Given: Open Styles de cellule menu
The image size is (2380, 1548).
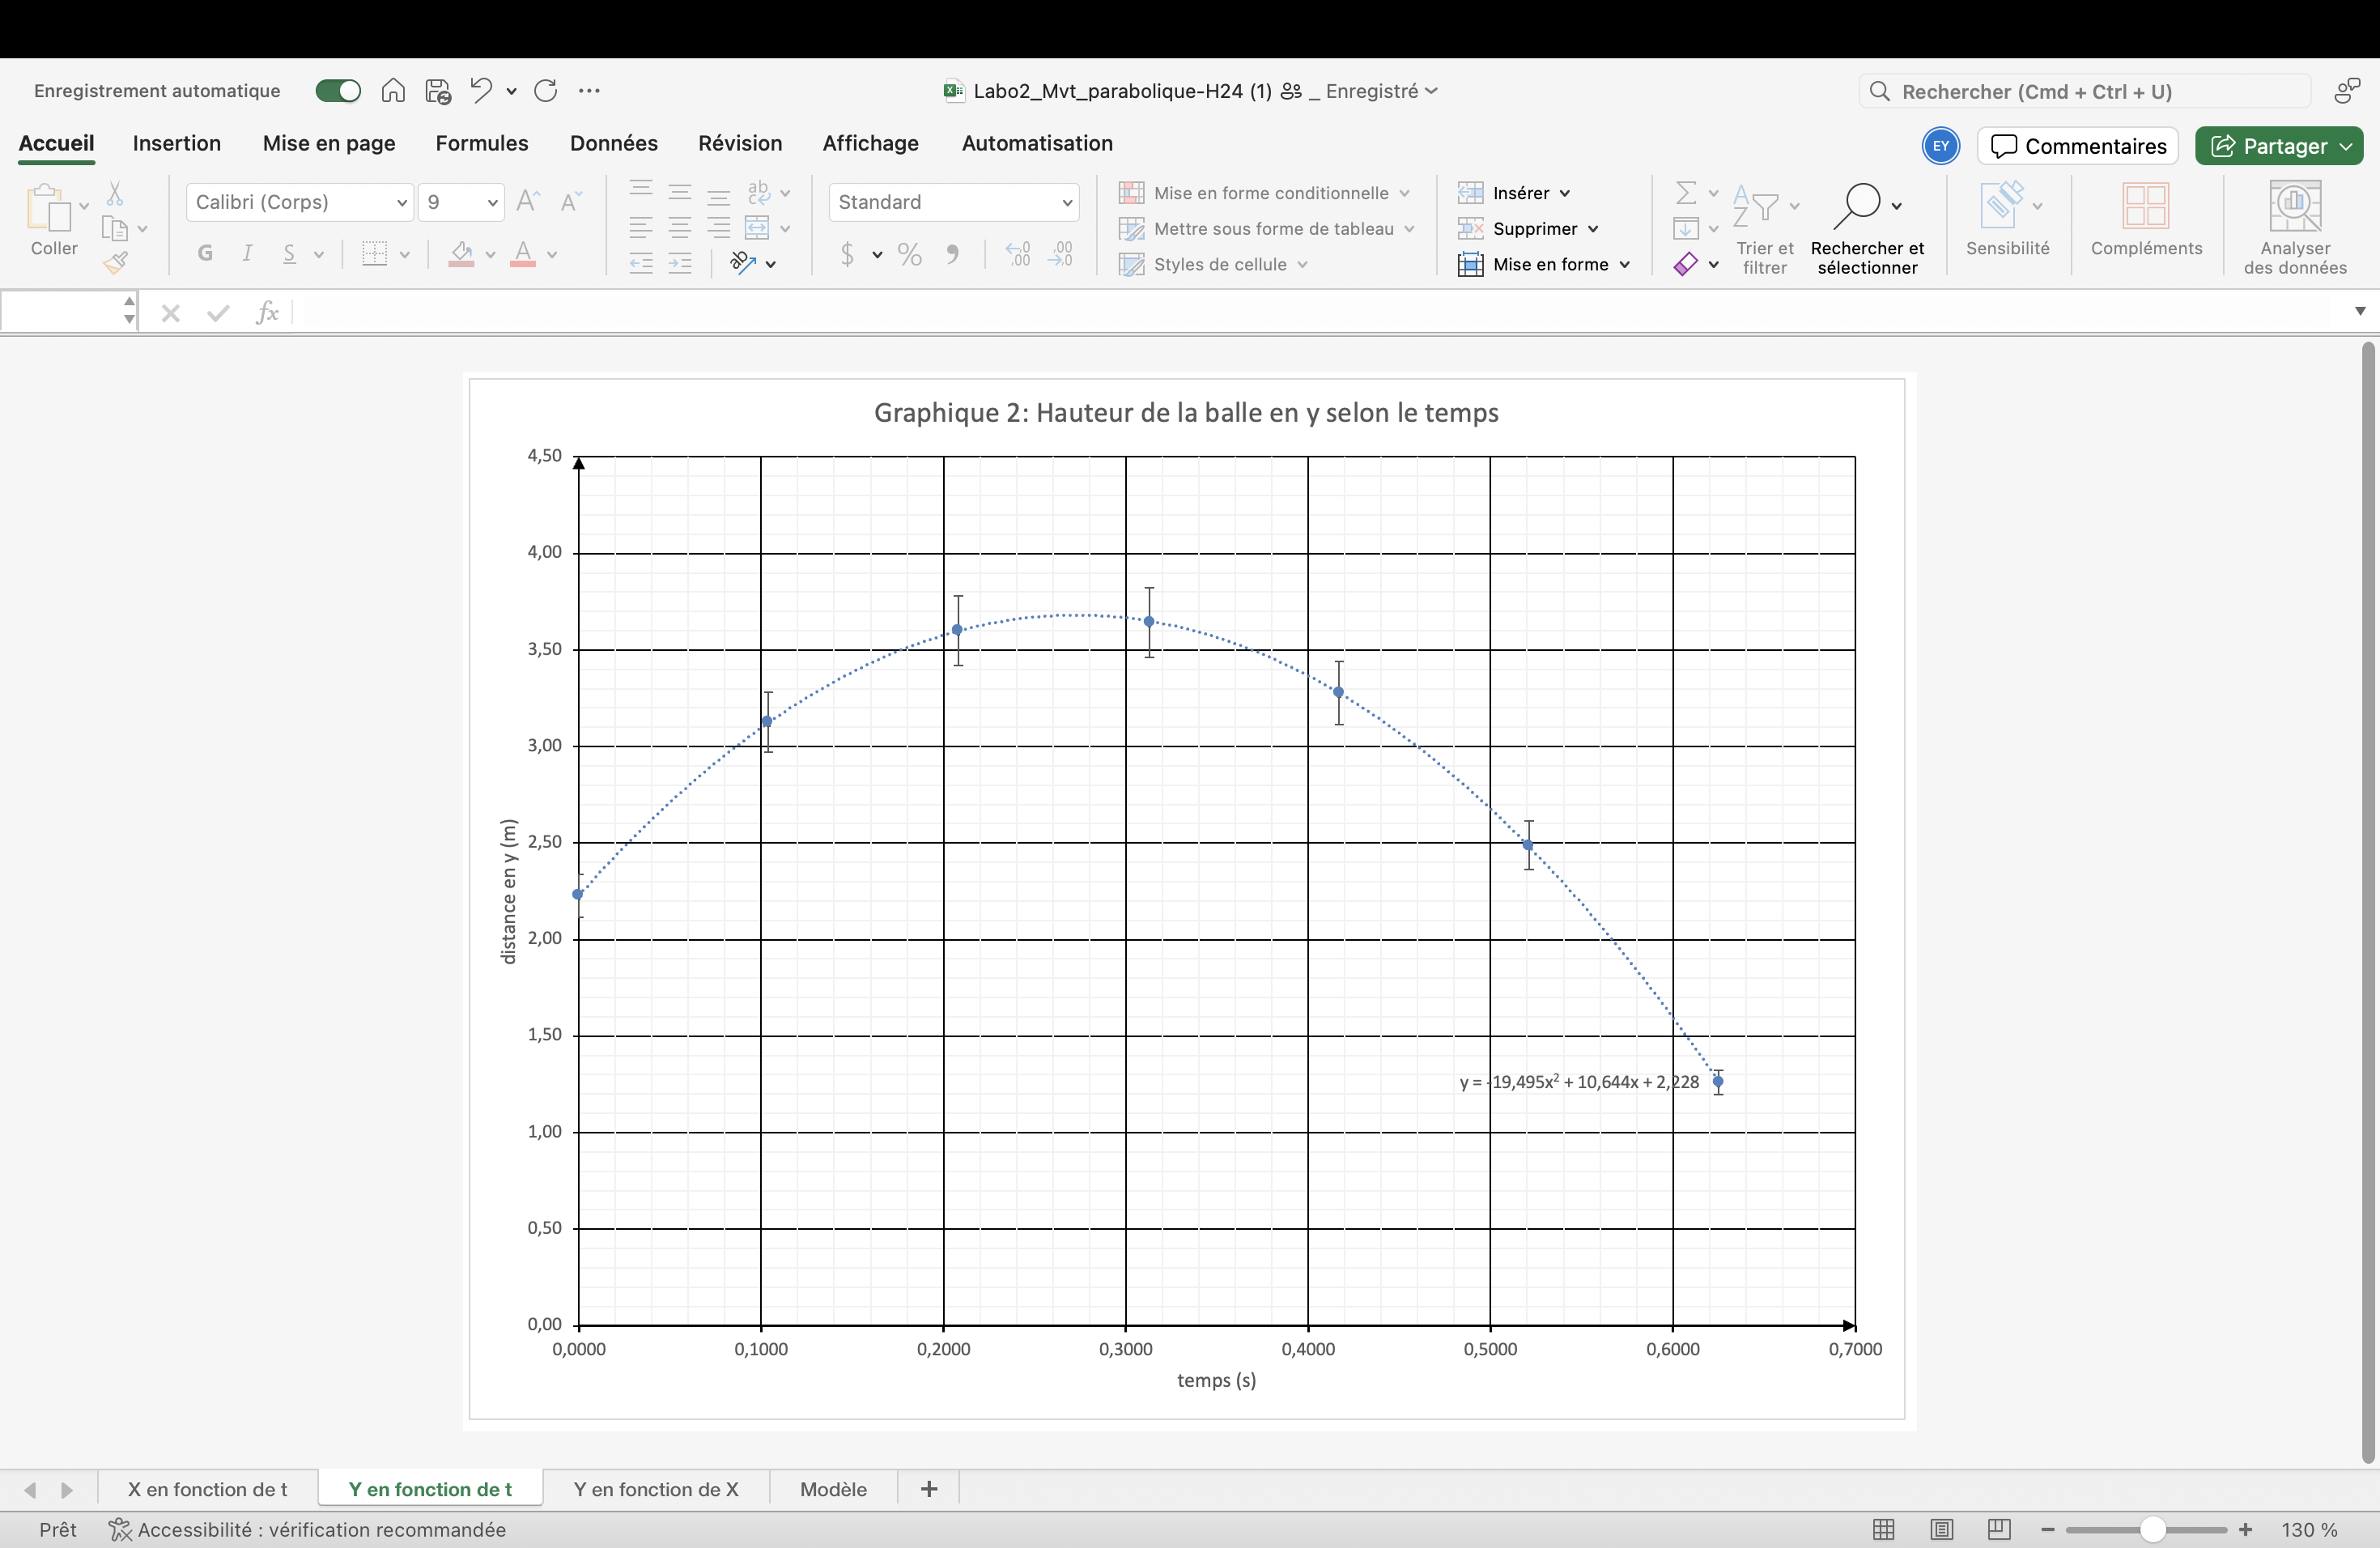Looking at the screenshot, I should 1212,264.
